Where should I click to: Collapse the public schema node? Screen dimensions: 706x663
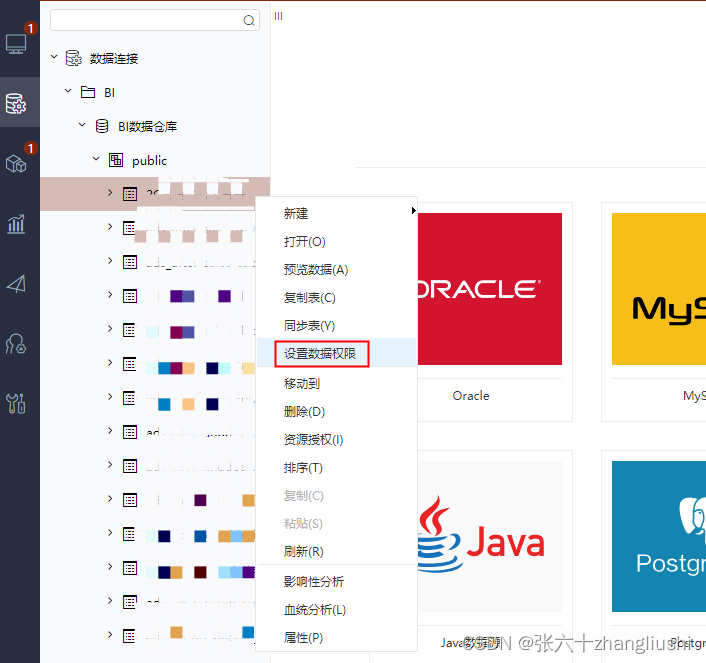pyautogui.click(x=96, y=159)
